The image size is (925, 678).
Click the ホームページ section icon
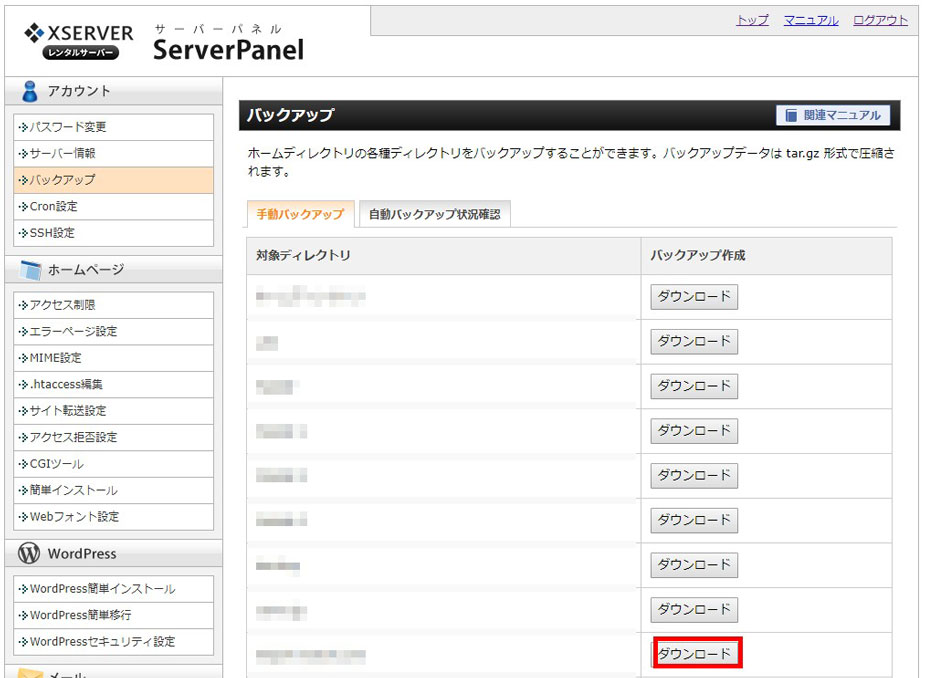pyautogui.click(x=30, y=270)
